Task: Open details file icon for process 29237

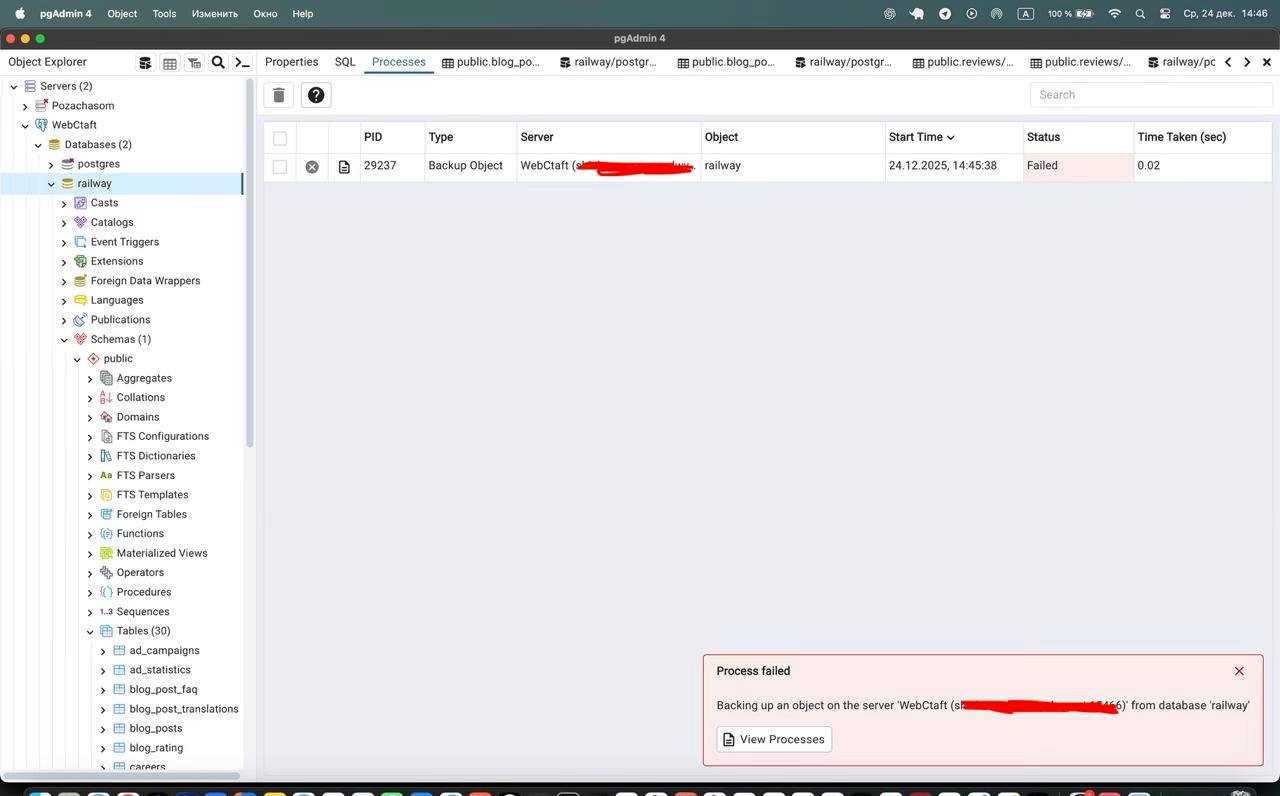Action: 344,166
